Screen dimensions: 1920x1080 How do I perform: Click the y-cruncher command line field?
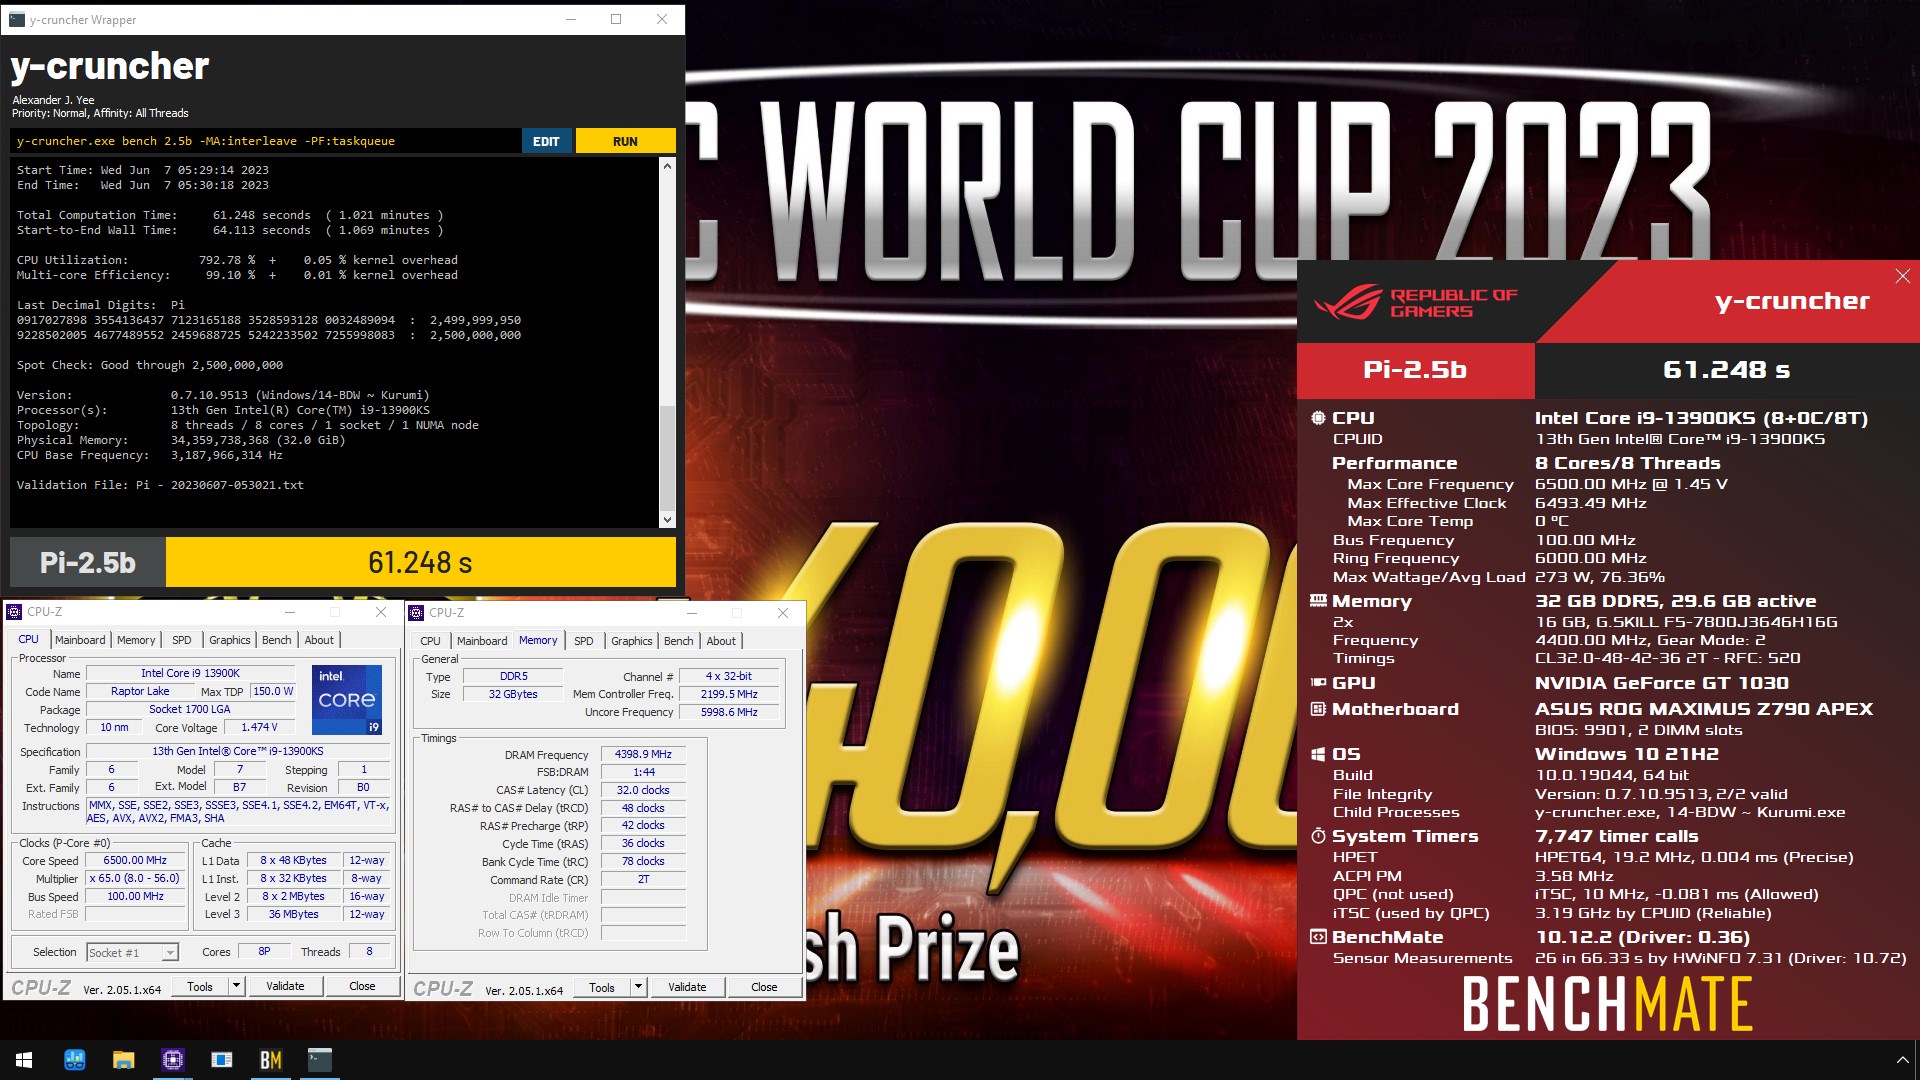point(266,141)
